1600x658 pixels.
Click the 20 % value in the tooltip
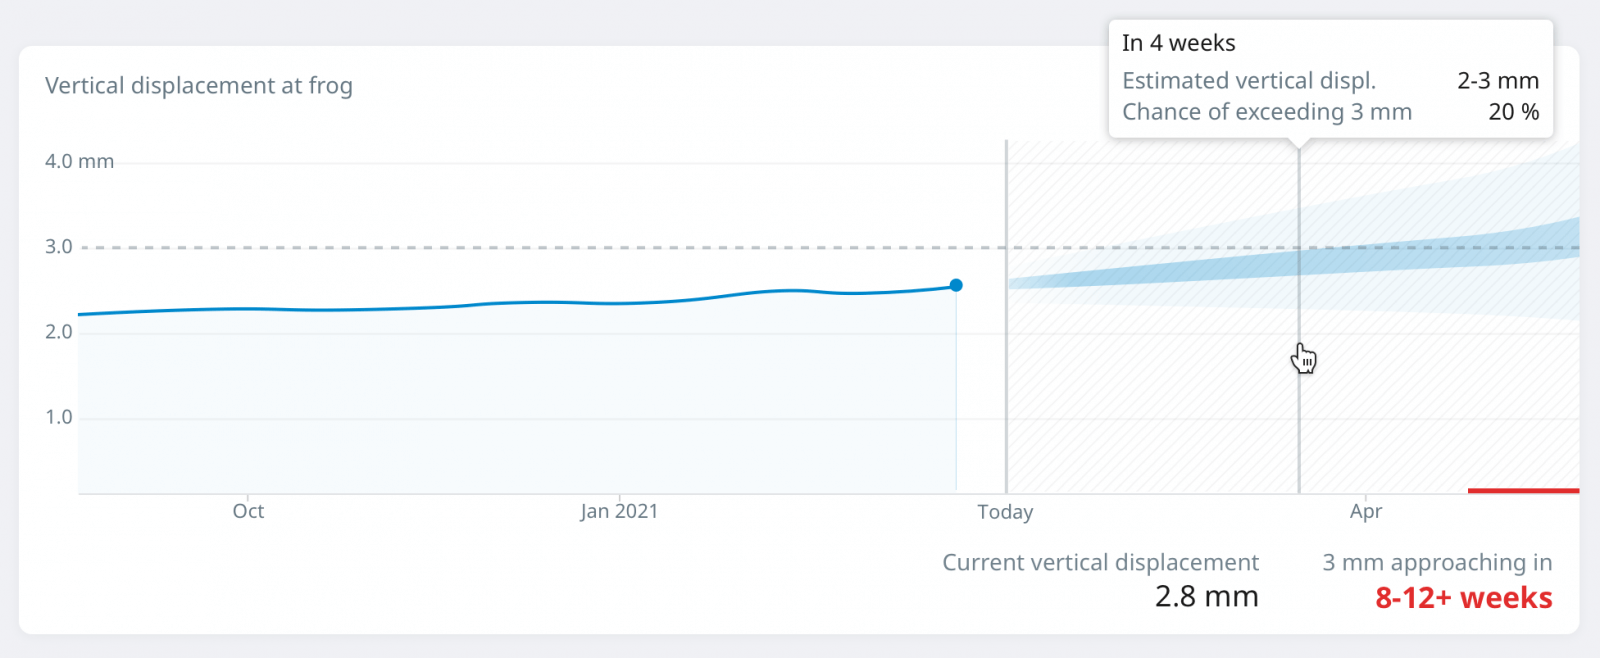(1513, 112)
